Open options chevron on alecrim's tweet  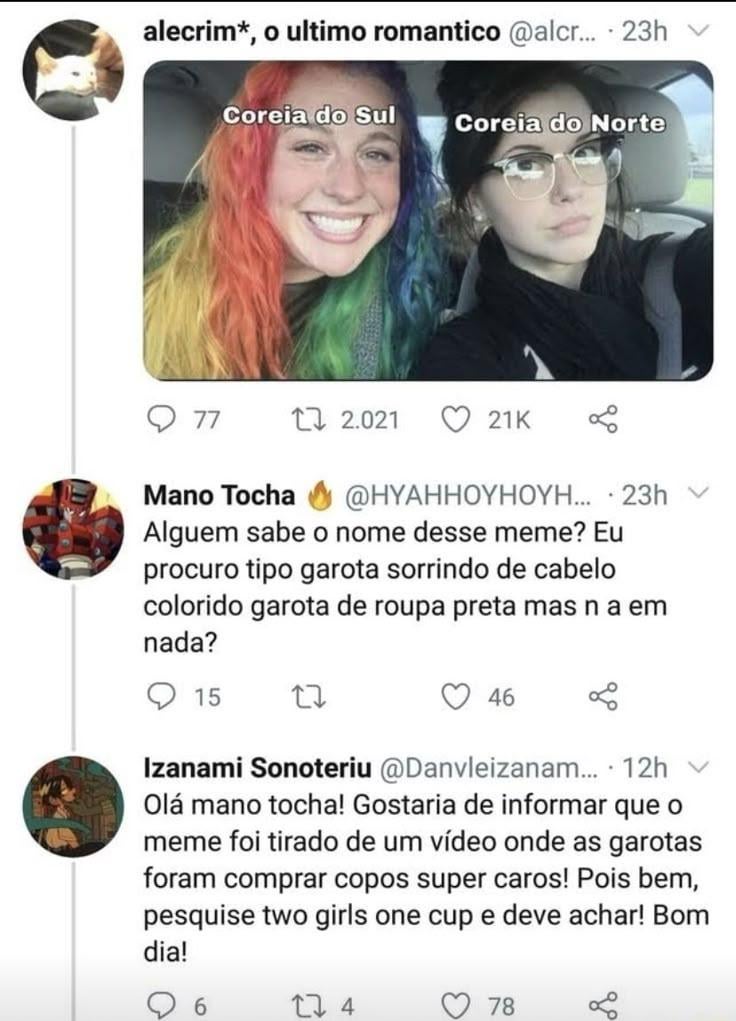point(701,31)
